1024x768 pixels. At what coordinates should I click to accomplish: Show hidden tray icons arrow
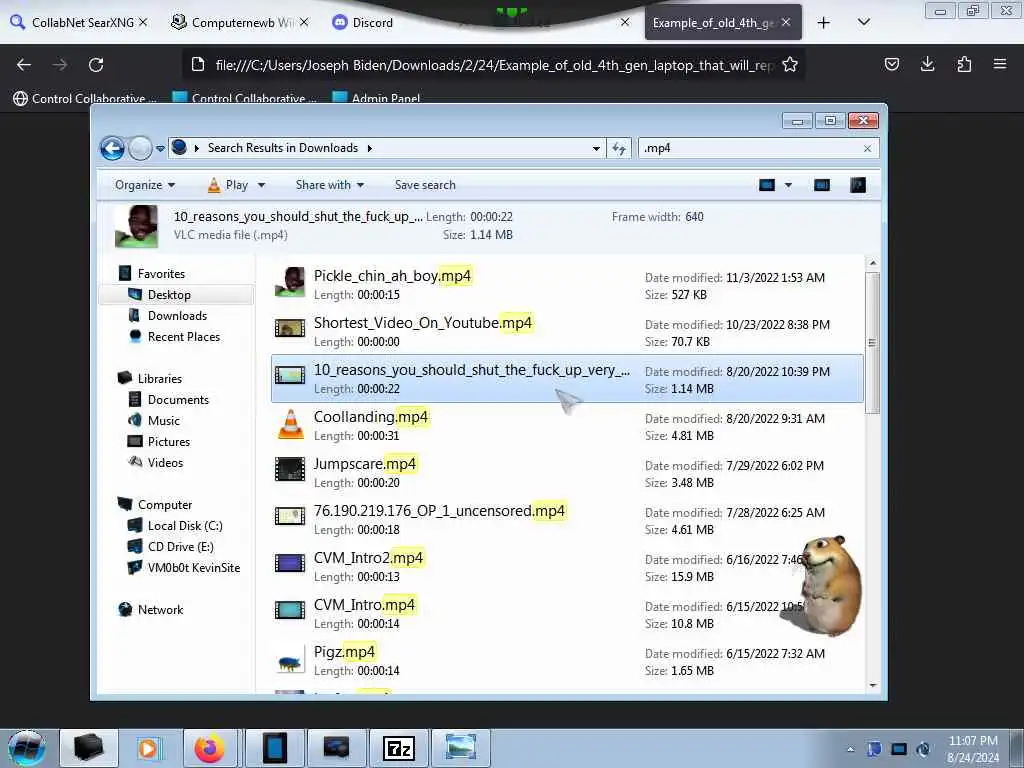click(x=850, y=749)
